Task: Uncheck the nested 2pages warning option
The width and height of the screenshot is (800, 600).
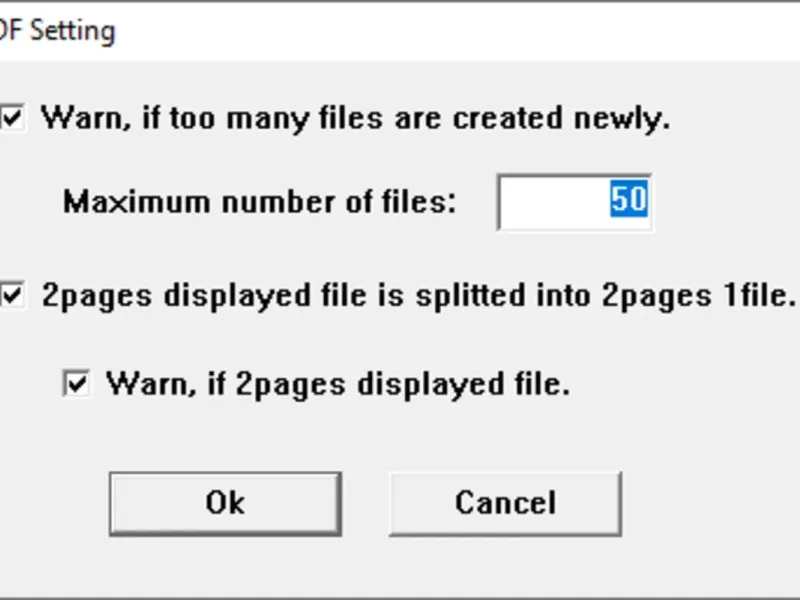Action: (x=77, y=383)
